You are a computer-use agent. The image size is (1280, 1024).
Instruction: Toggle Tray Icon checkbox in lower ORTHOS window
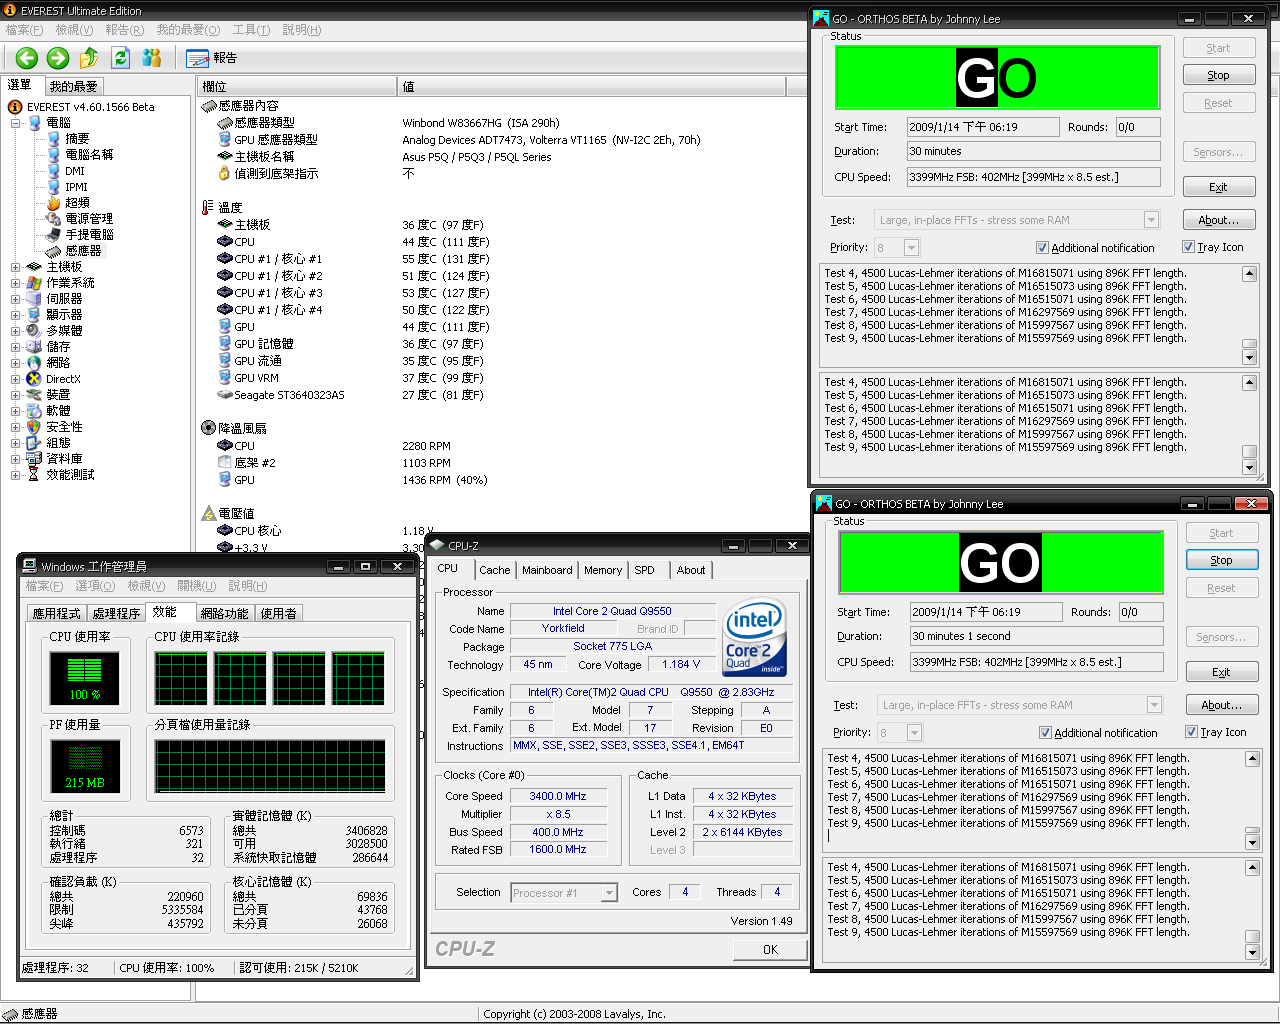point(1191,732)
